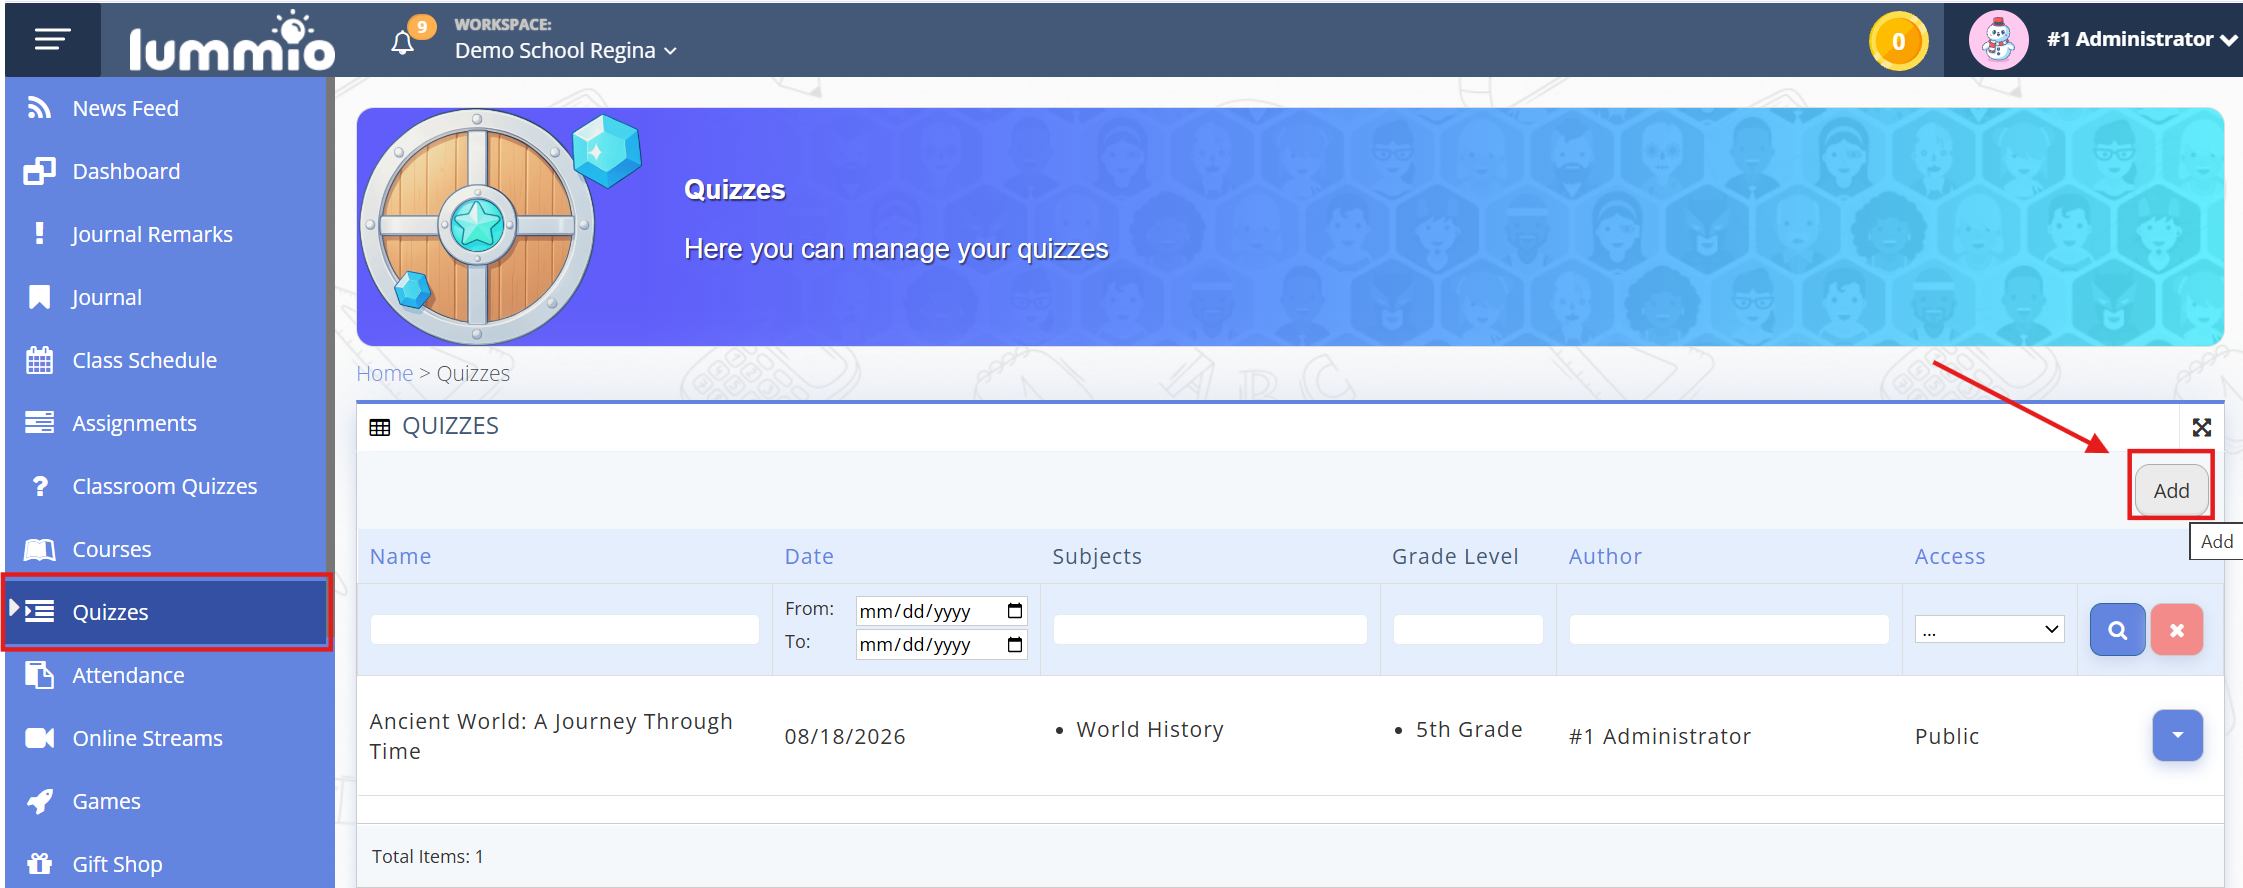Clear filters with the red X button

[x=2176, y=630]
